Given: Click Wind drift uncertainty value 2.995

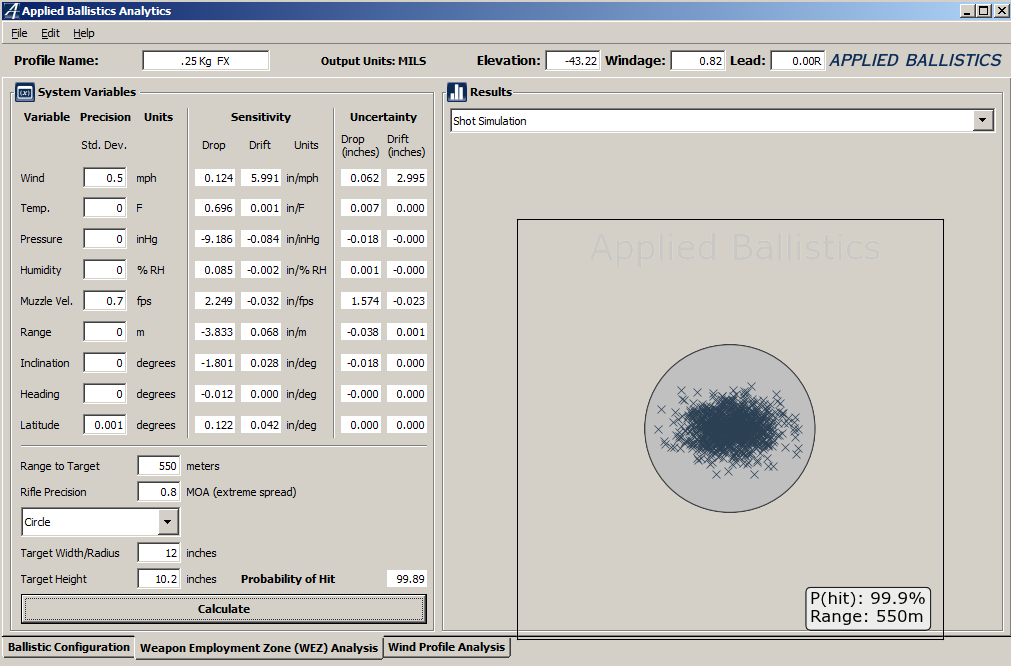Looking at the screenshot, I should pyautogui.click(x=407, y=178).
